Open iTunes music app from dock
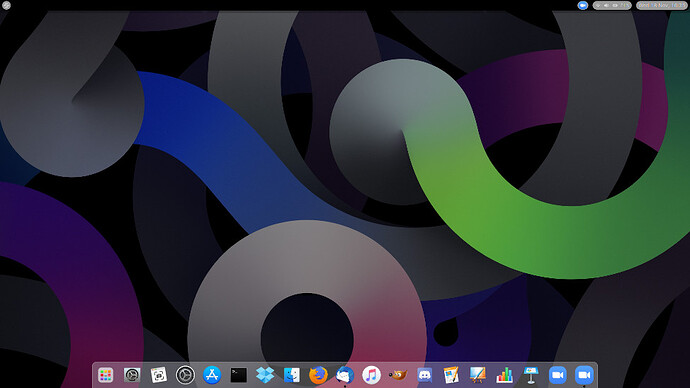690x388 pixels. 371,375
